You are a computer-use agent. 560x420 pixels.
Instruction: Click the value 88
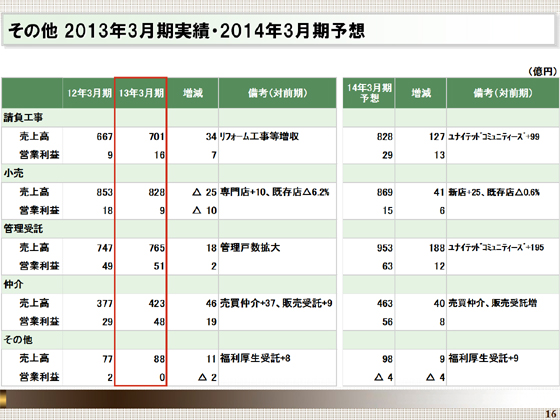tap(159, 359)
